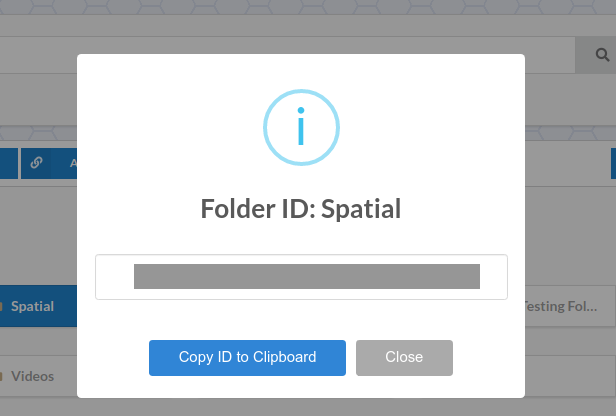
Task: Click the folder ID text field
Action: (301, 277)
